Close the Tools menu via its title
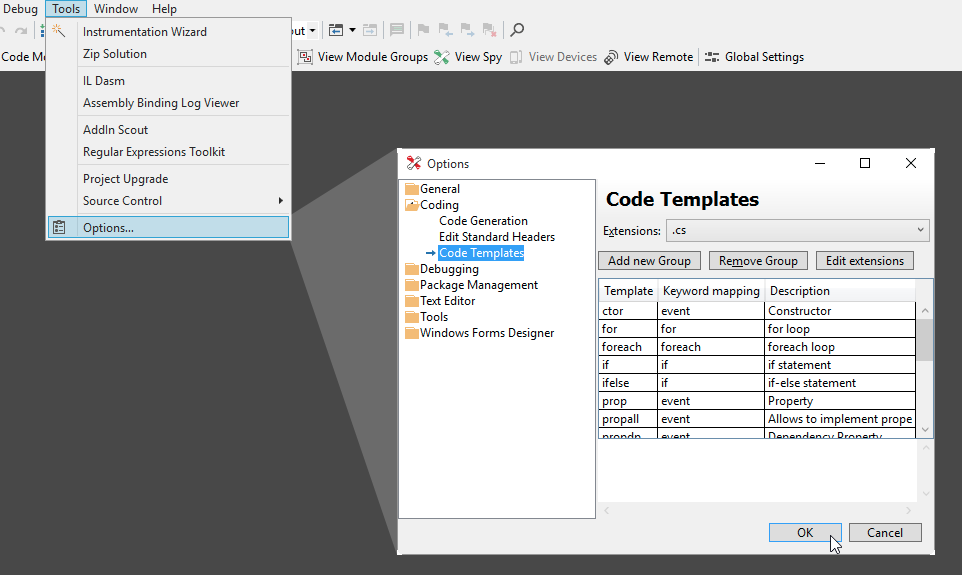962x575 pixels. pos(66,9)
